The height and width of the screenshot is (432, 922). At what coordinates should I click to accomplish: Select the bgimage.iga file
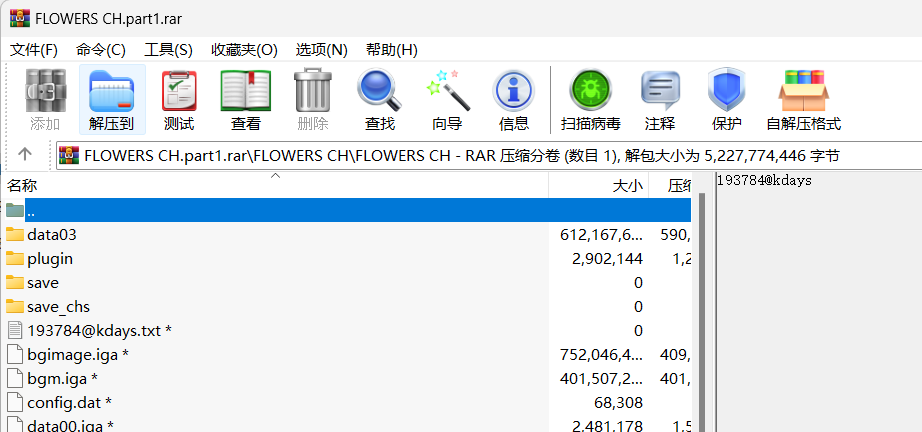pos(70,354)
